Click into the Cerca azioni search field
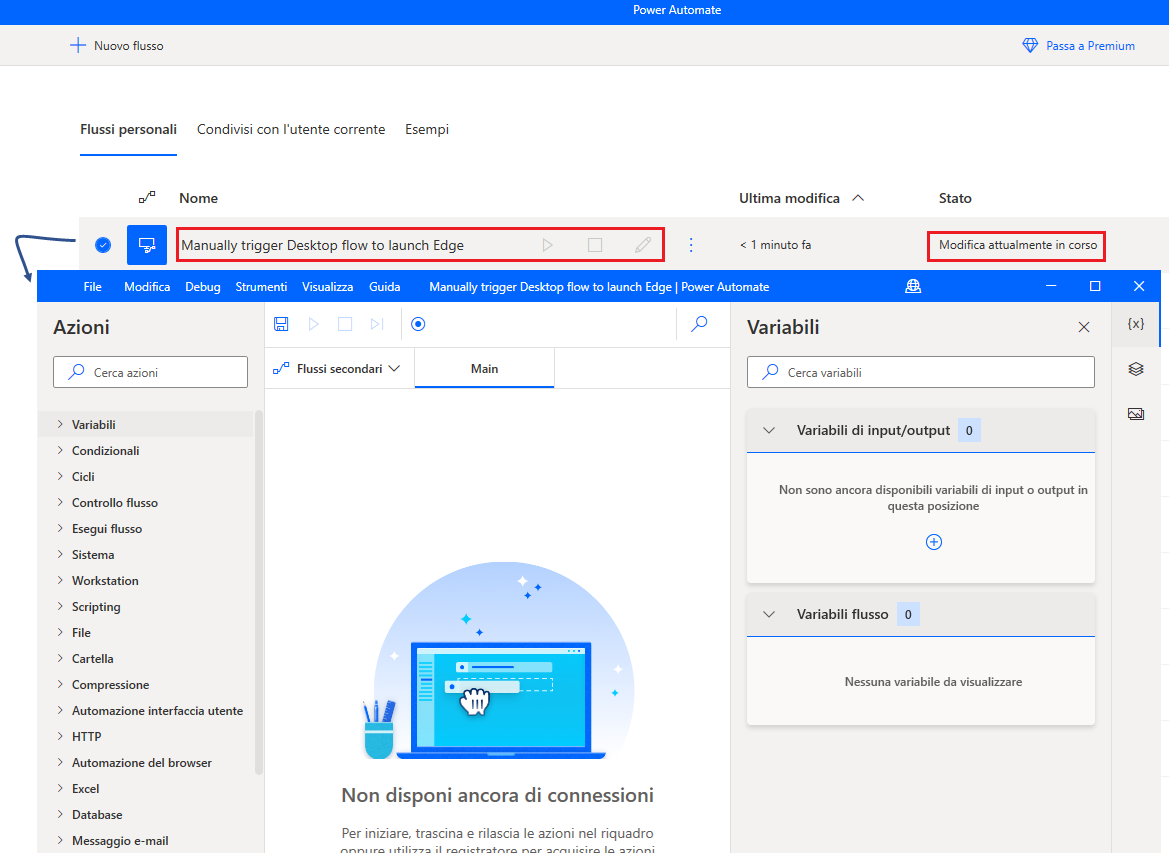Viewport: 1169px width, 853px height. coord(151,372)
